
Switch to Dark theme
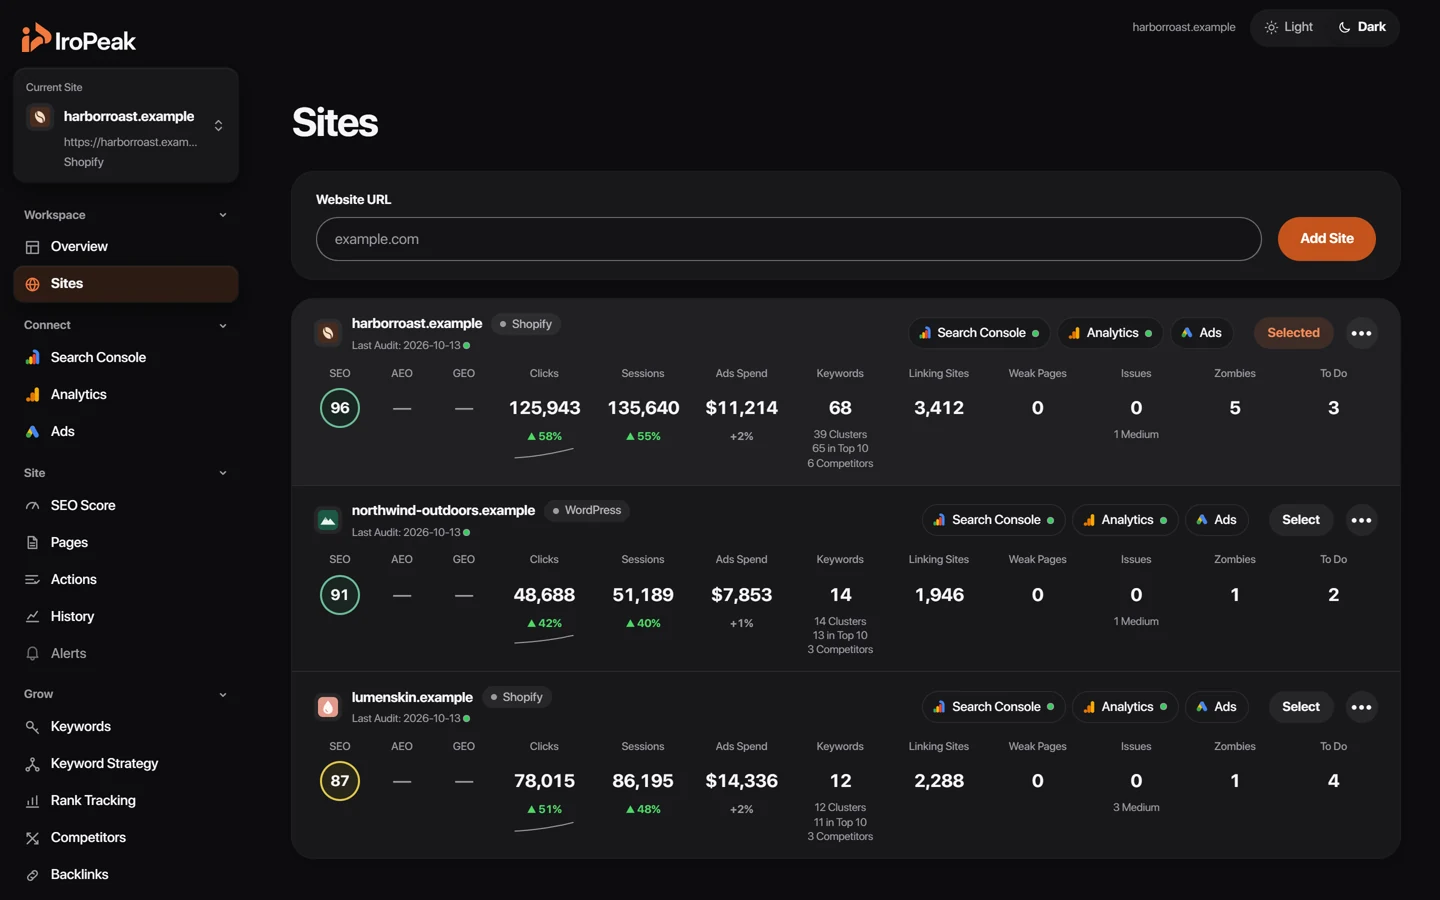[x=1362, y=27]
